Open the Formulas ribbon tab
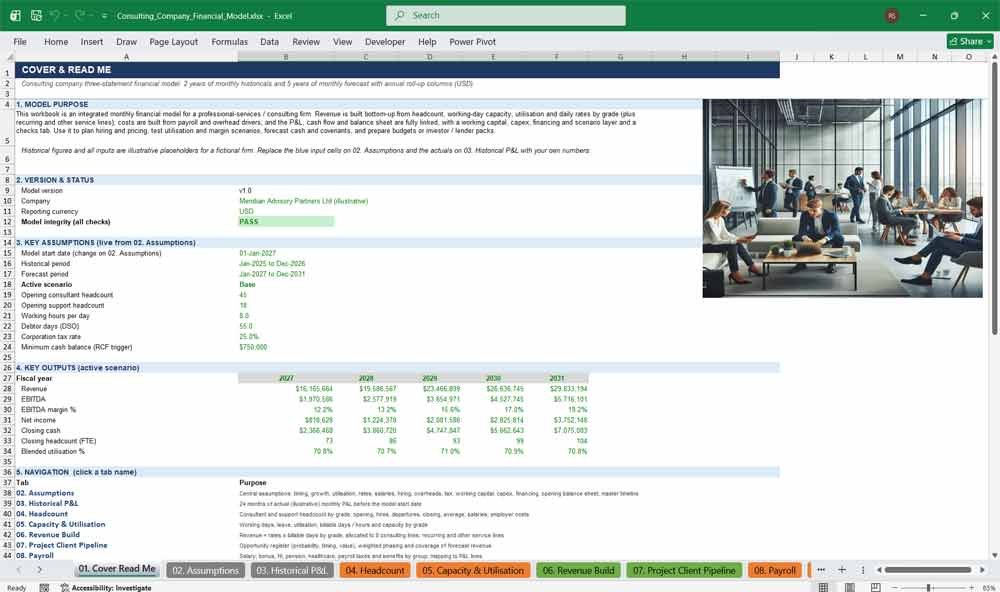Screen dimensions: 1000x592 [230, 41]
